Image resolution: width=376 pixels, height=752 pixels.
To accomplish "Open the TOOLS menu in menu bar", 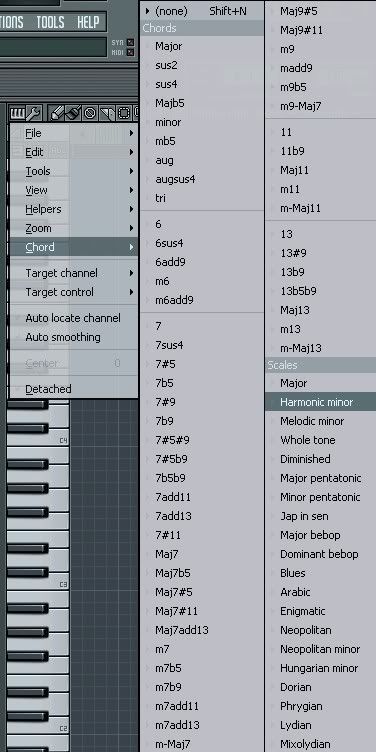I will [51, 22].
